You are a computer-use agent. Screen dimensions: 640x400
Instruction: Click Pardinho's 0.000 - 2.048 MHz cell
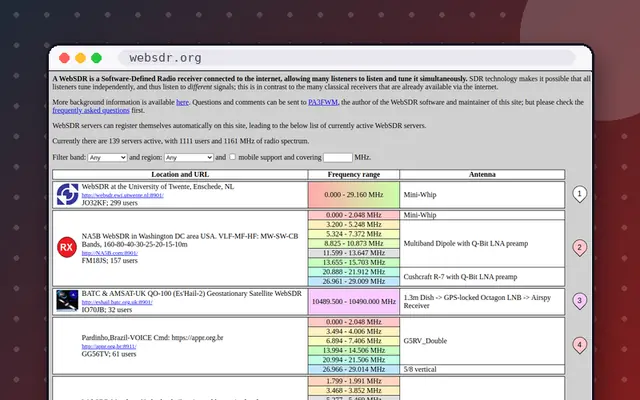[354, 322]
